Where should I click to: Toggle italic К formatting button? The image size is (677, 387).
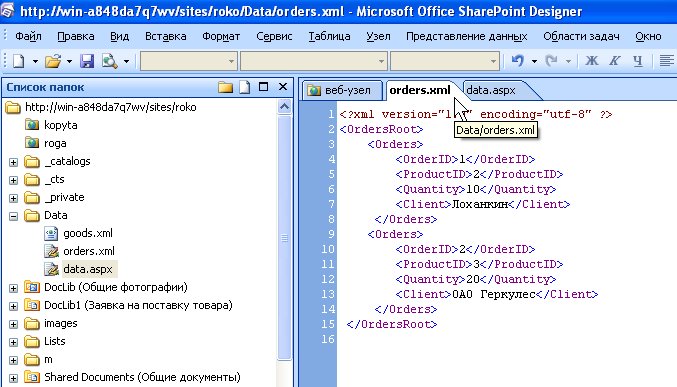(x=615, y=61)
